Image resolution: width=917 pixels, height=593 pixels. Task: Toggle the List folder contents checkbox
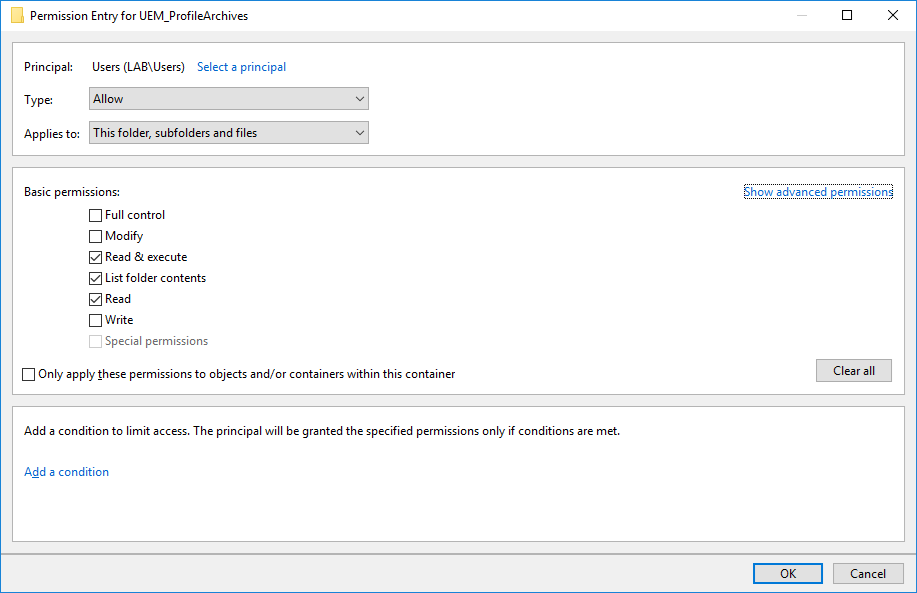point(96,278)
